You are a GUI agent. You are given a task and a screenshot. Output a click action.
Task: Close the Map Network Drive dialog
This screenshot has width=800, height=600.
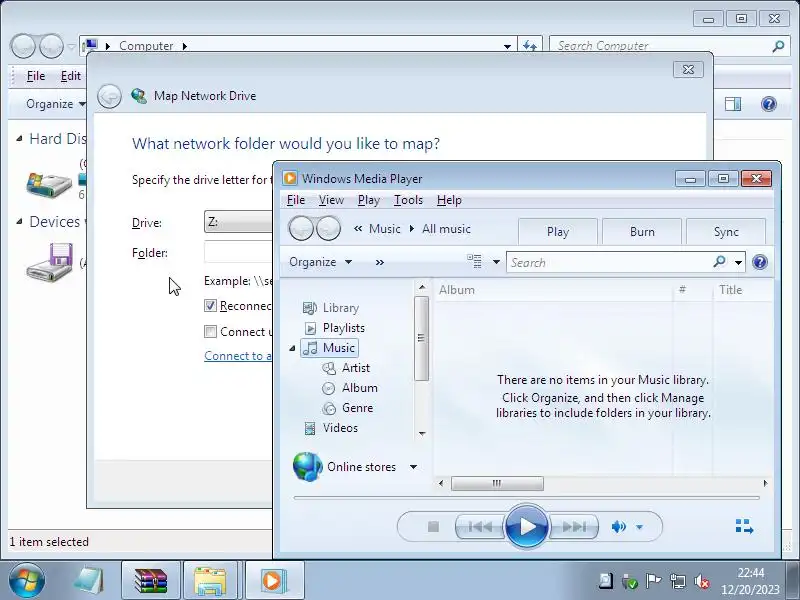click(688, 69)
